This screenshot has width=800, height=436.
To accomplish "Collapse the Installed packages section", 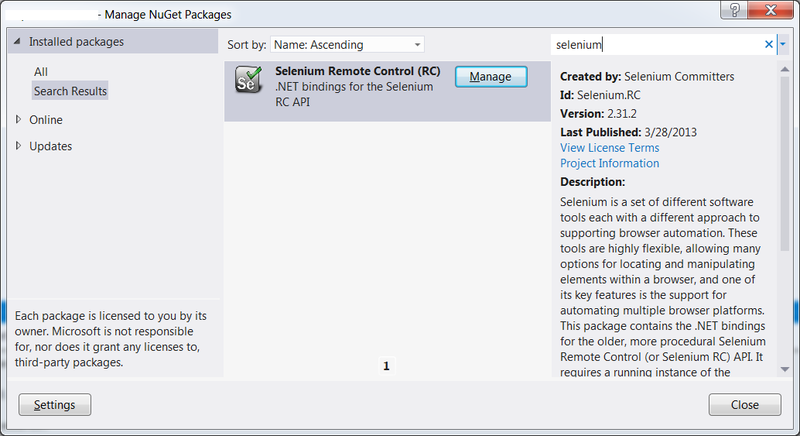I will coord(17,41).
